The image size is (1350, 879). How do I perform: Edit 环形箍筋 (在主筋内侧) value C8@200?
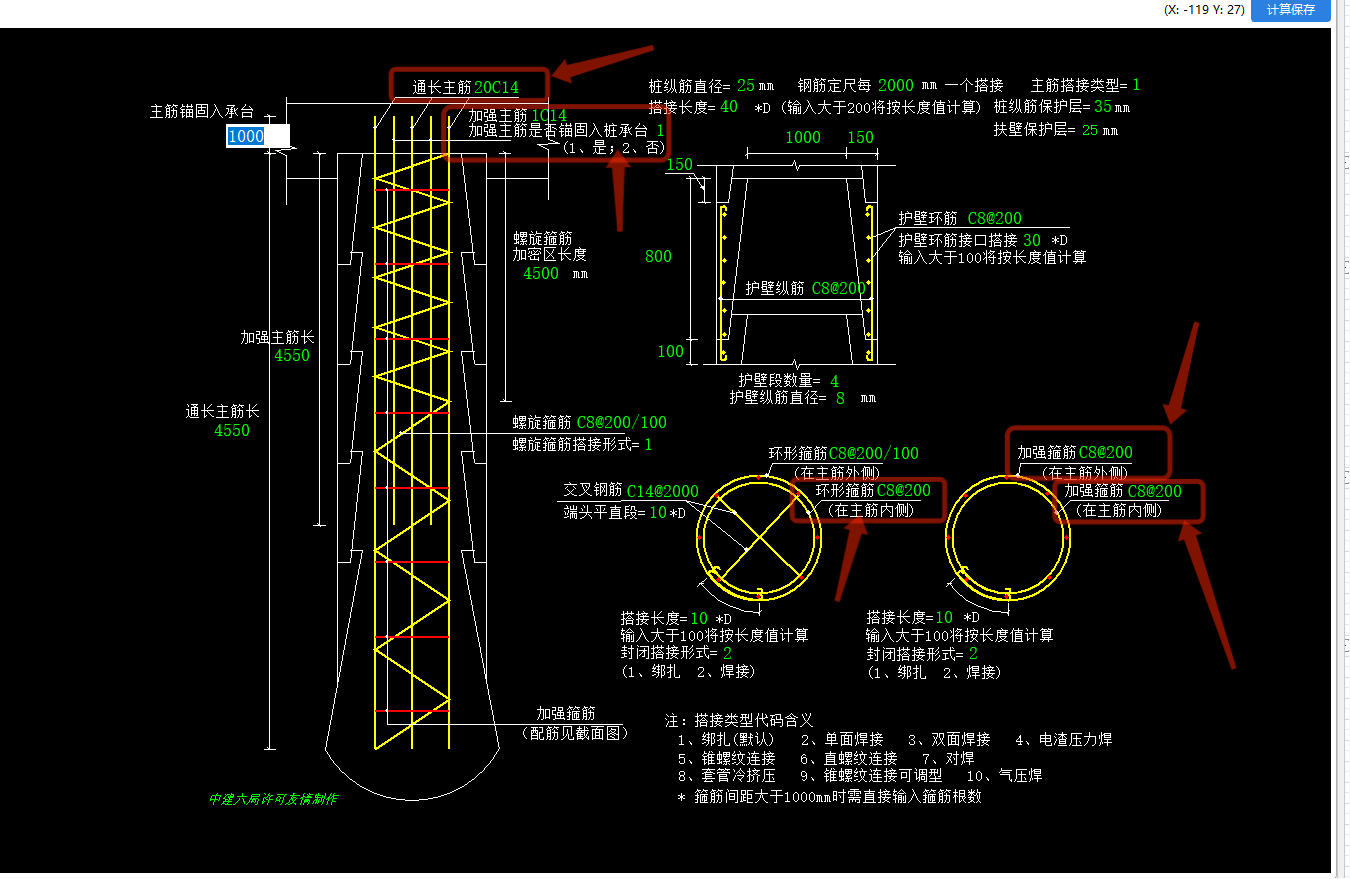[903, 491]
